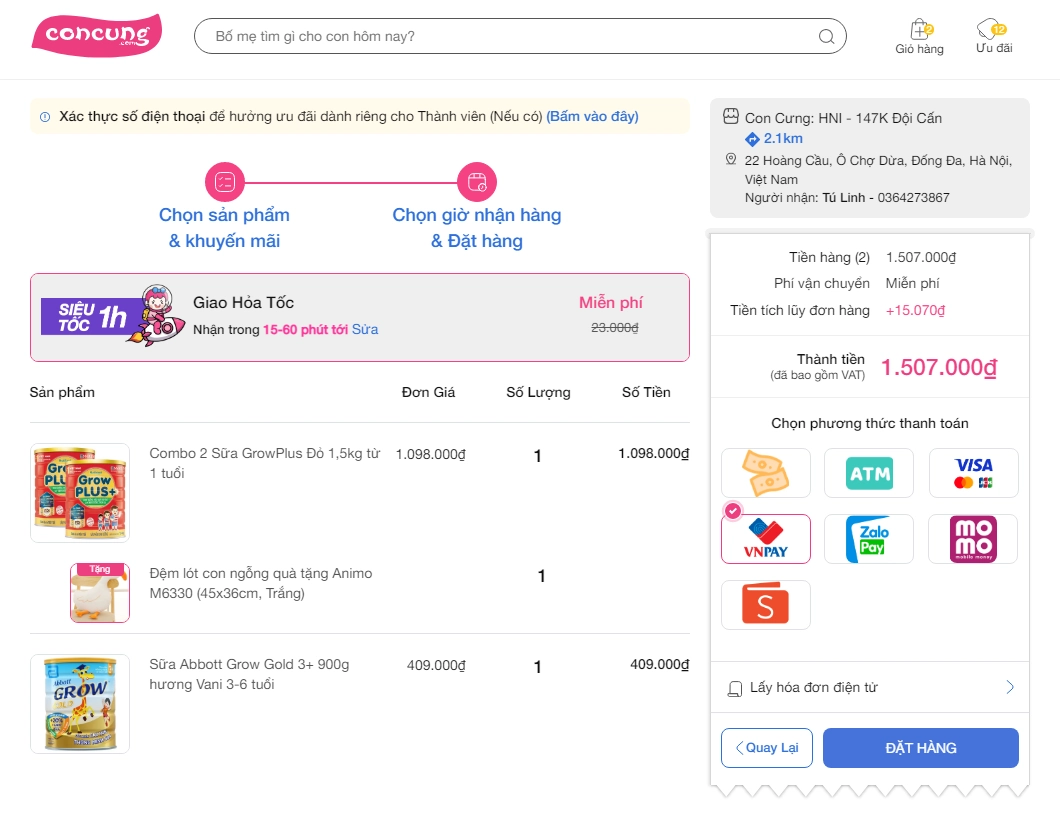Click the Bấm vào đây link
The width and height of the screenshot is (1060, 818).
[592, 117]
